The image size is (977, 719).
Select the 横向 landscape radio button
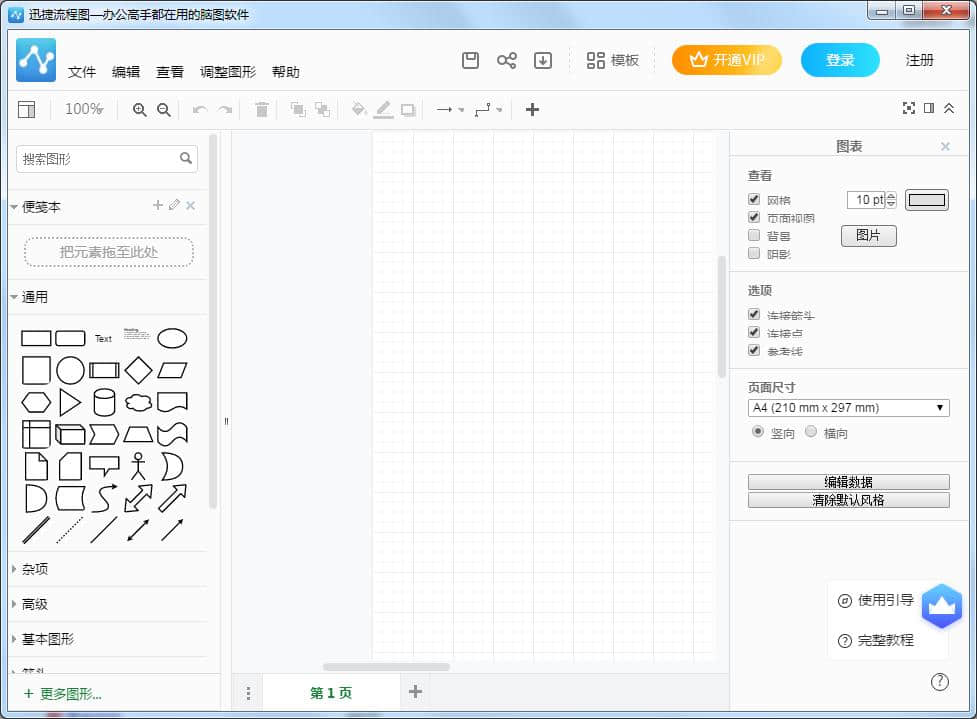click(811, 432)
